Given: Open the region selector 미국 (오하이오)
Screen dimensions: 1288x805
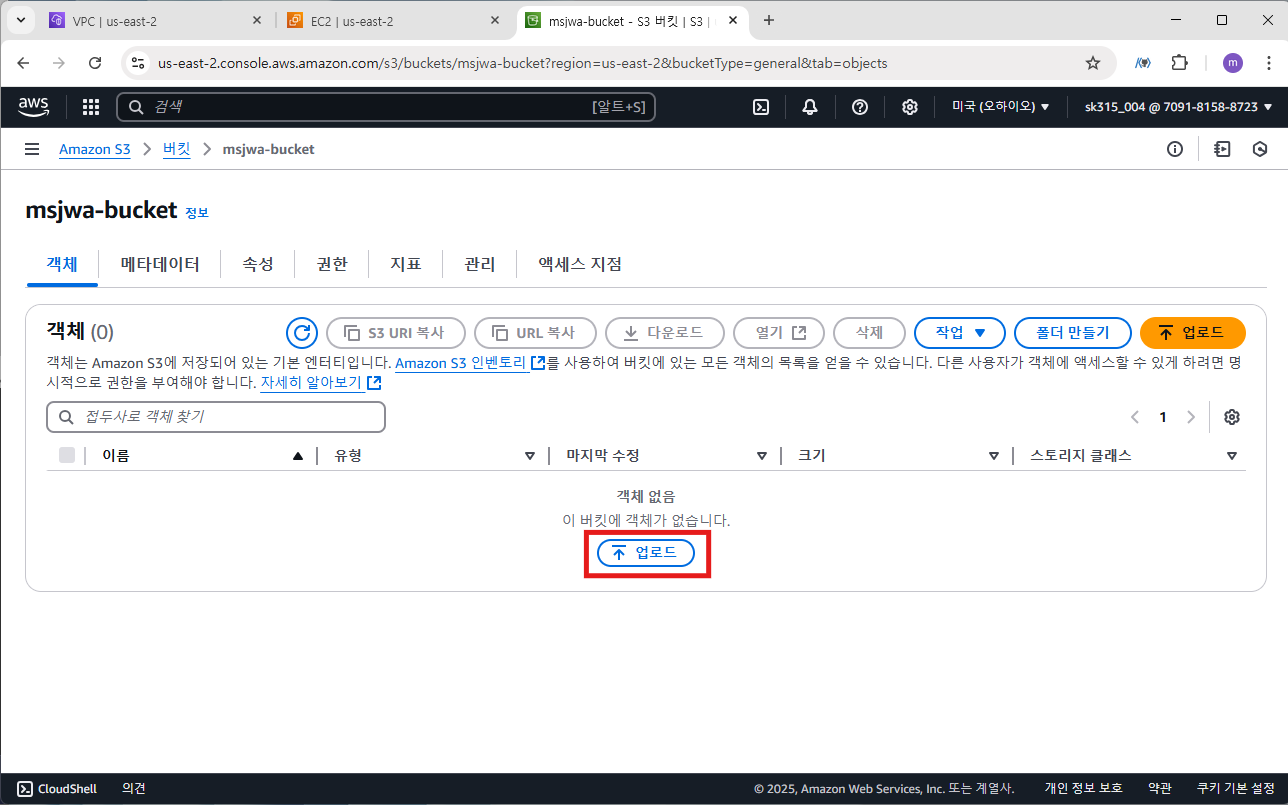Looking at the screenshot, I should 1000,107.
